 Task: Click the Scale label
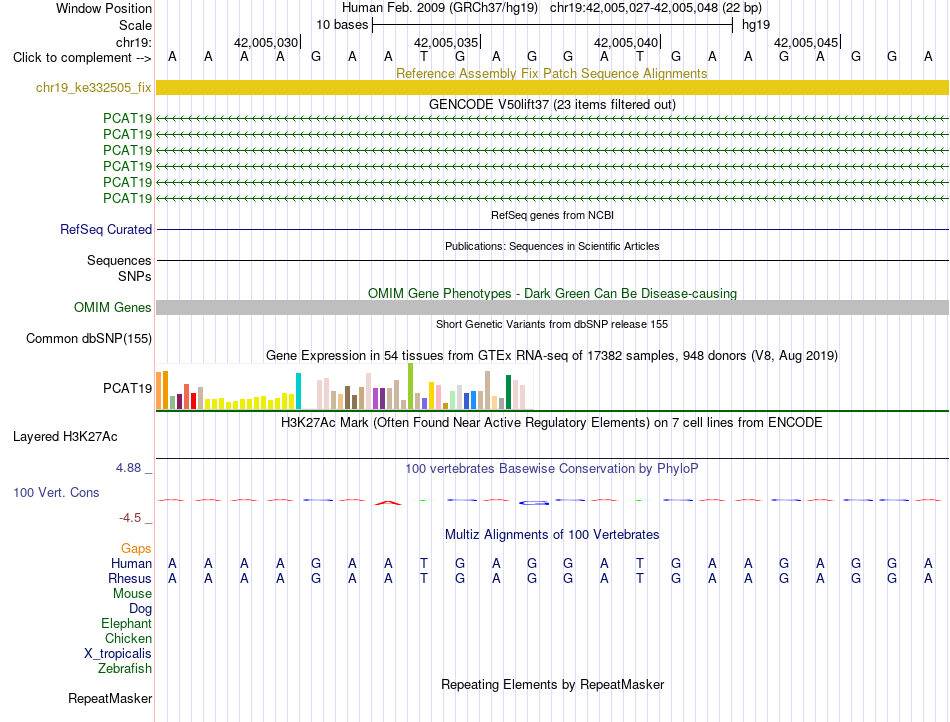tap(135, 25)
